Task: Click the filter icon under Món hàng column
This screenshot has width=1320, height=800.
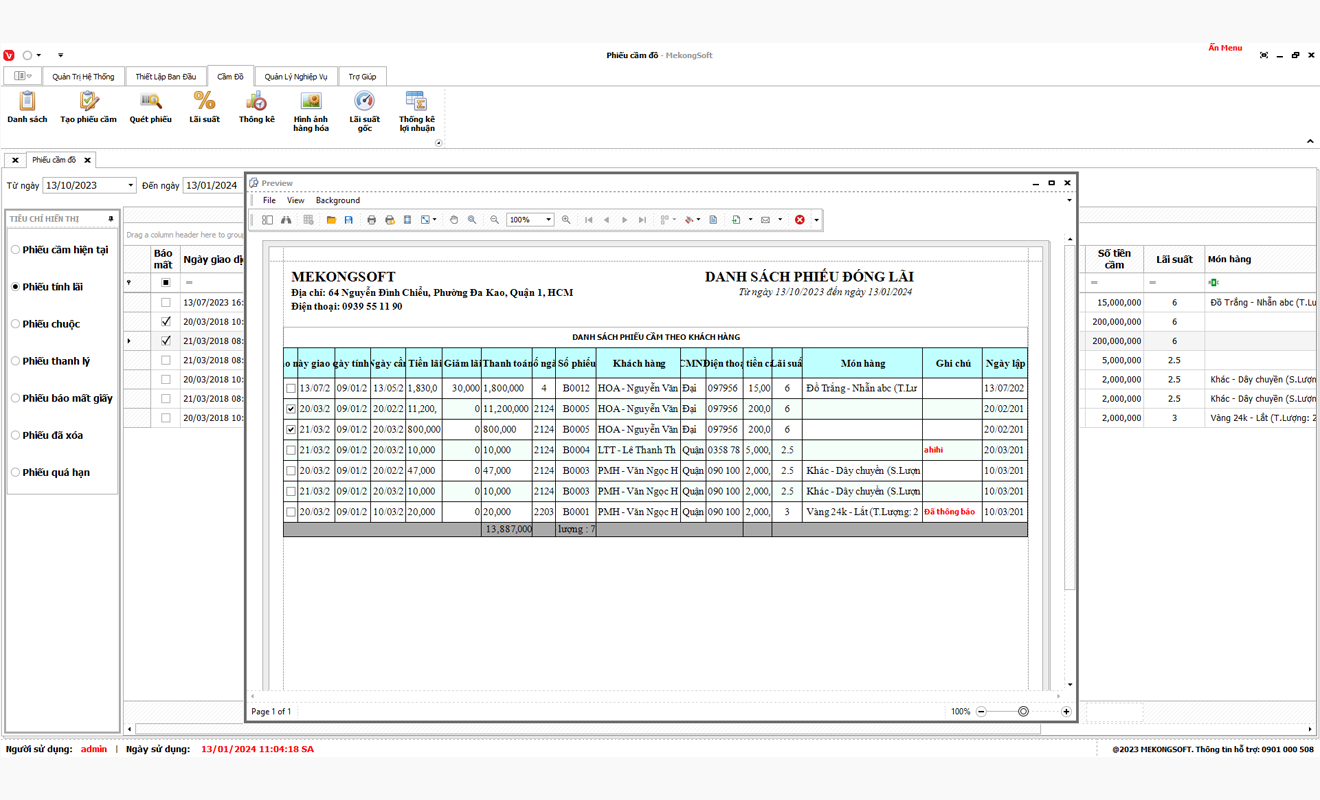Action: pos(1213,283)
